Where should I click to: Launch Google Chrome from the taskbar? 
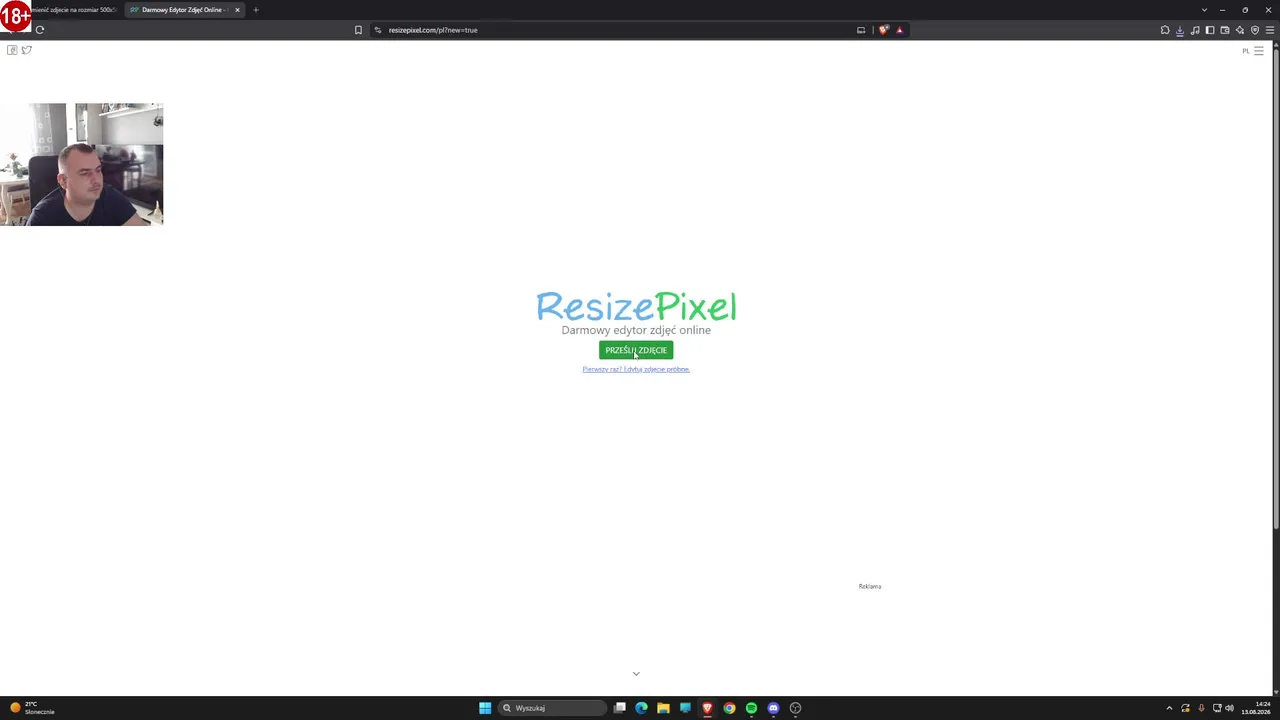(x=729, y=708)
